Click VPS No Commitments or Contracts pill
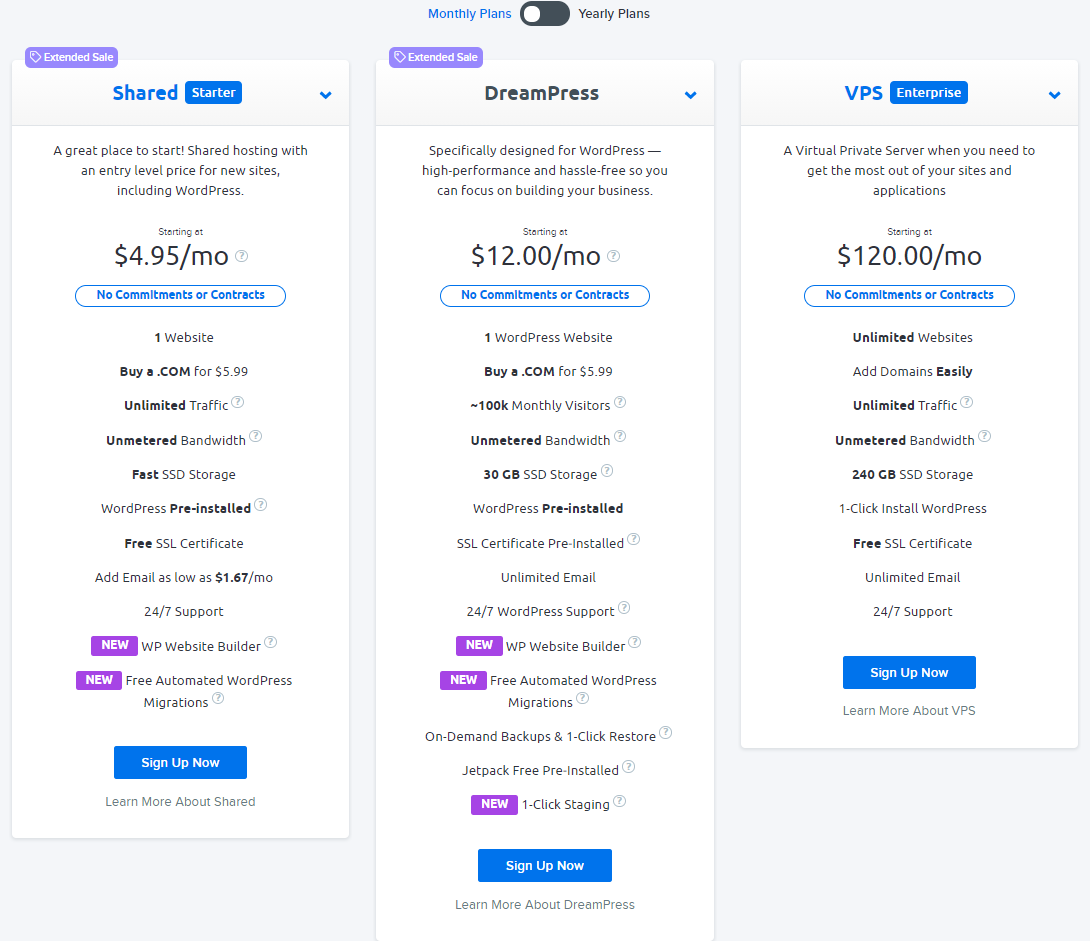 coord(909,295)
